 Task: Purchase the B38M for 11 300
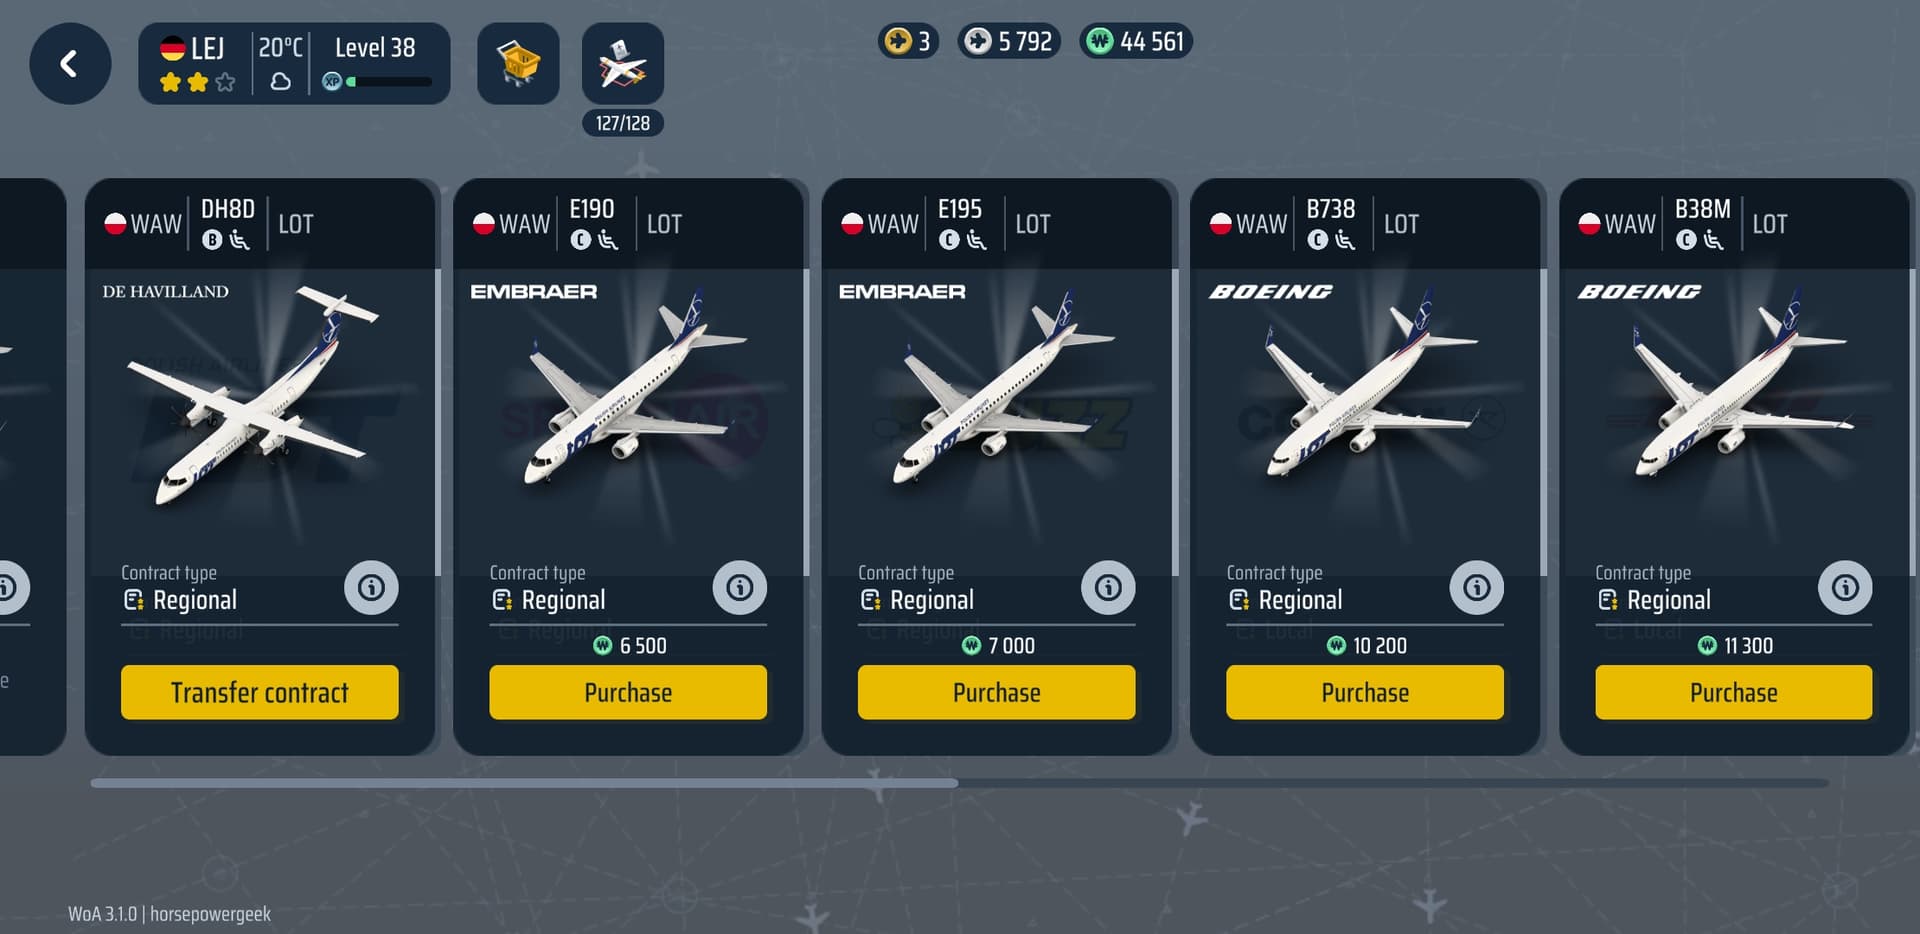click(1734, 692)
